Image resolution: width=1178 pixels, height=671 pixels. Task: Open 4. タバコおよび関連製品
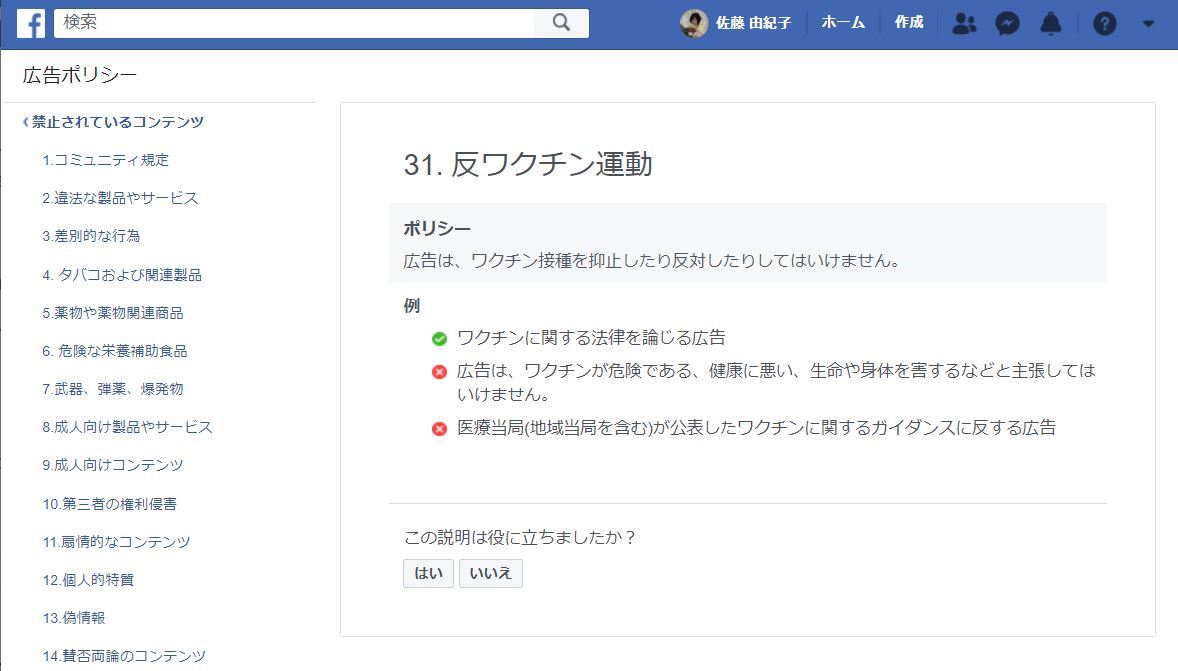tap(122, 275)
